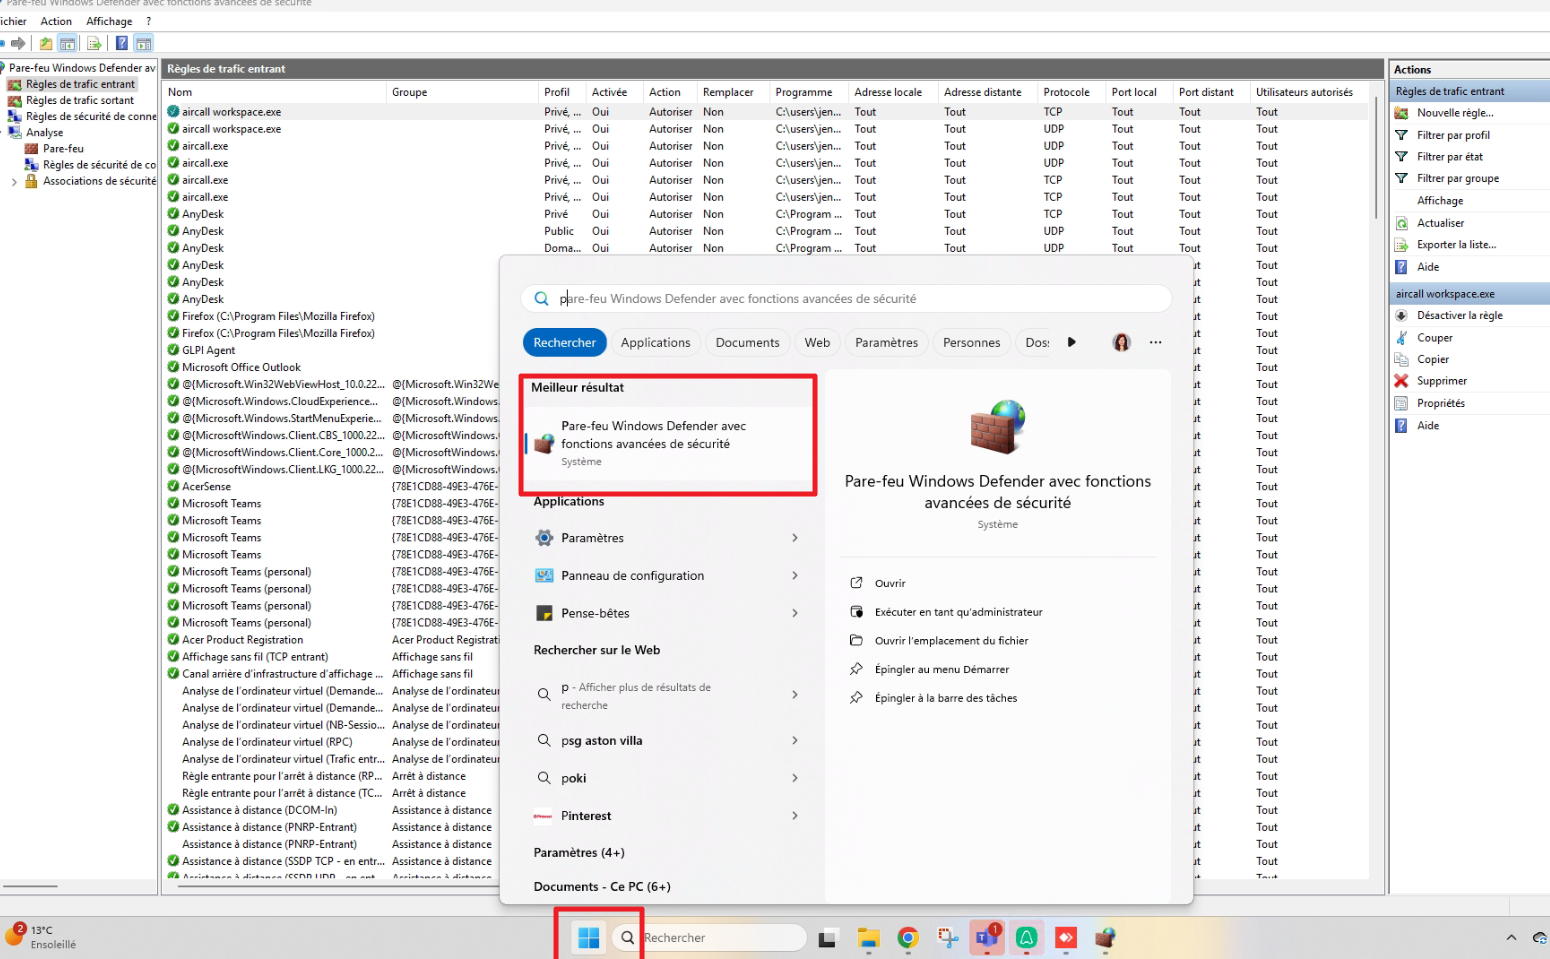Expand the Panneau de configuration chevron

(795, 576)
